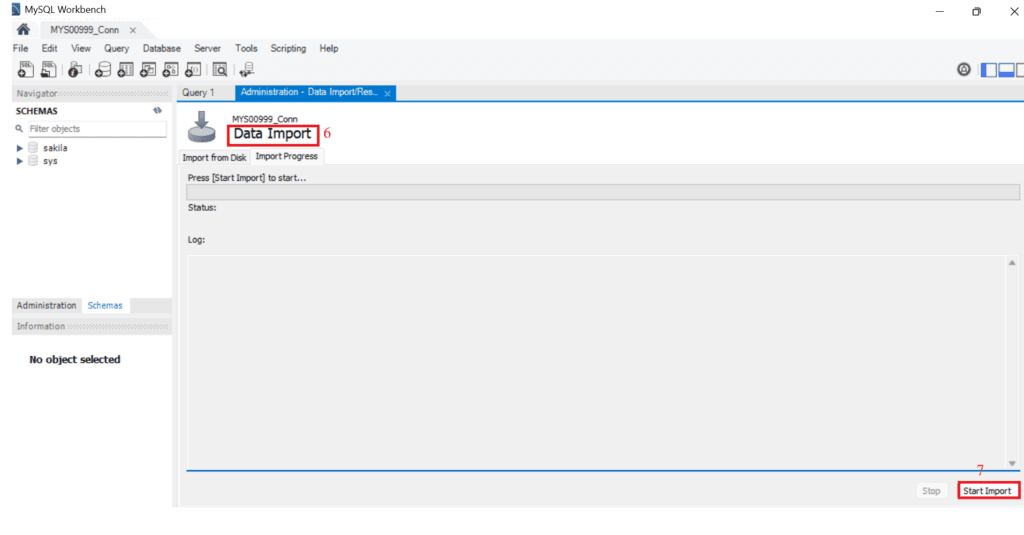The height and width of the screenshot is (535, 1024).
Task: Click the import progress bar
Action: pos(603,192)
